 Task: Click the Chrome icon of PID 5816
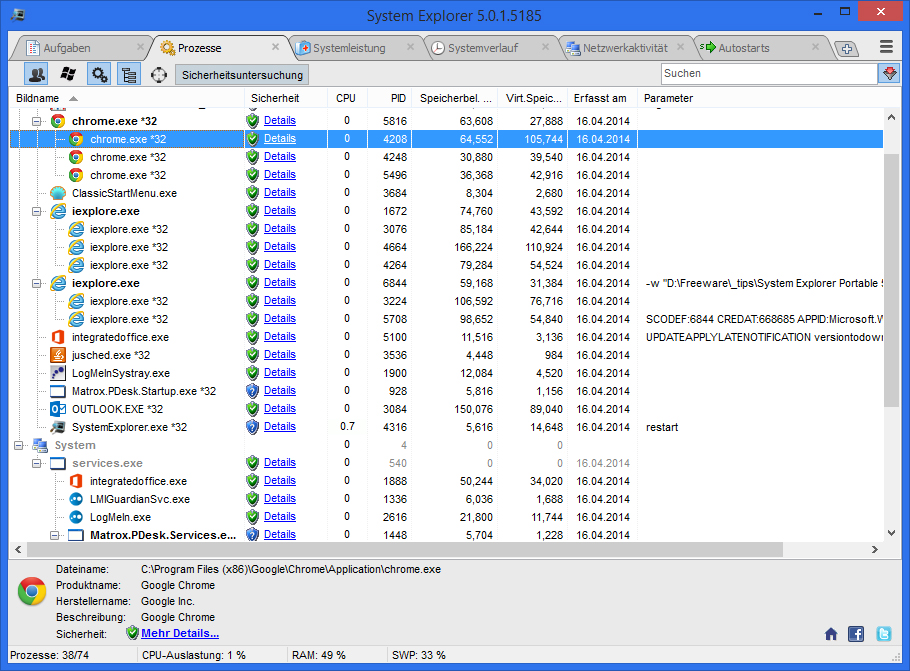coord(58,121)
